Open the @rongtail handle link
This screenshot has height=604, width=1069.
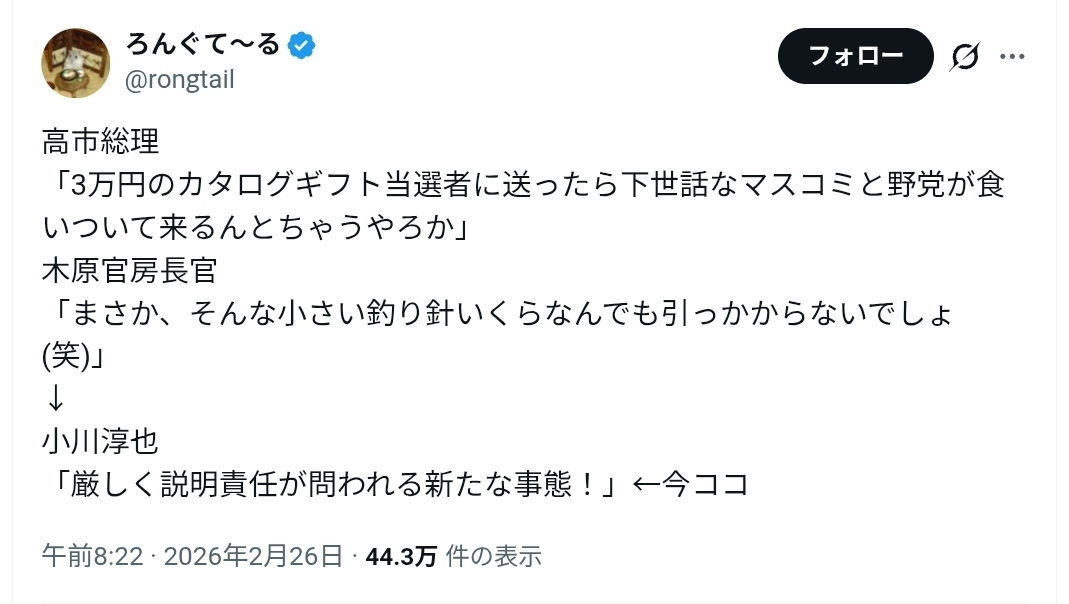pos(179,80)
